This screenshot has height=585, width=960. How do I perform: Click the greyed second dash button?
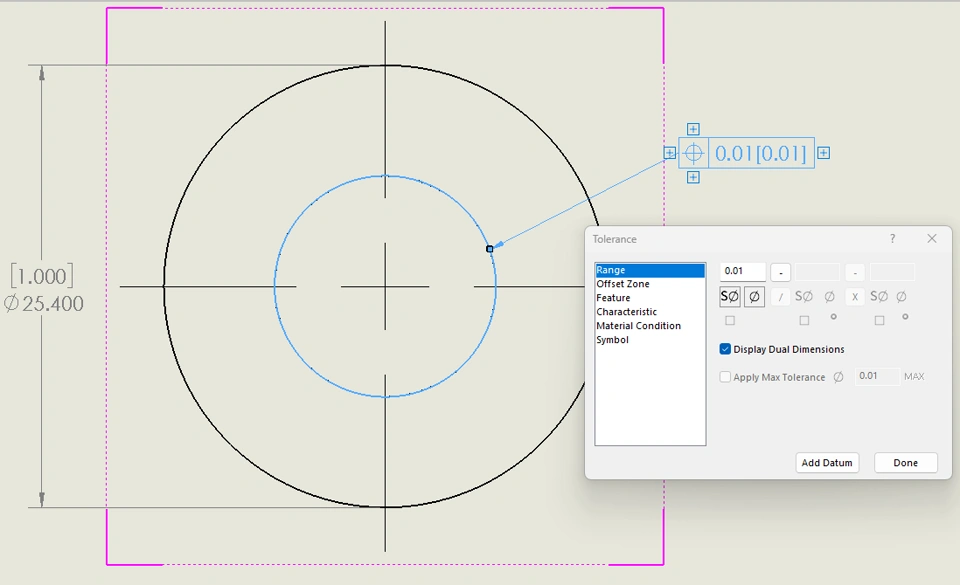[855, 272]
